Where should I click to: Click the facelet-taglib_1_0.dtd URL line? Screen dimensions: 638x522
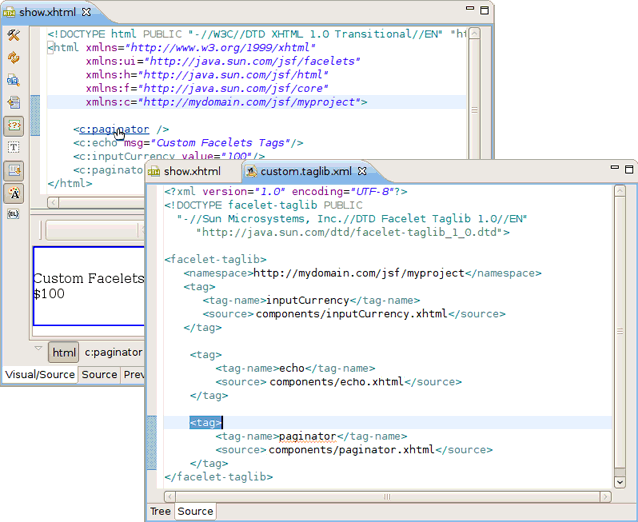pyautogui.click(x=352, y=232)
